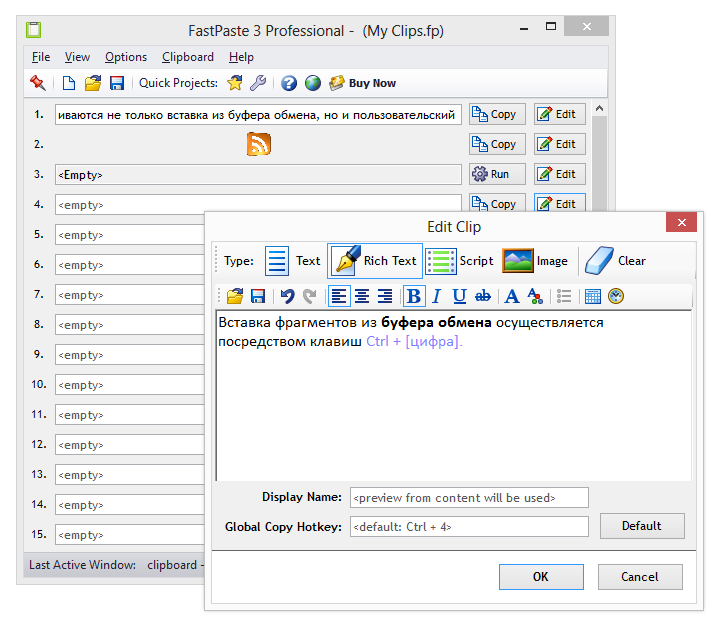724x629 pixels.
Task: Undo last edit in clip editor
Action: pos(287,296)
